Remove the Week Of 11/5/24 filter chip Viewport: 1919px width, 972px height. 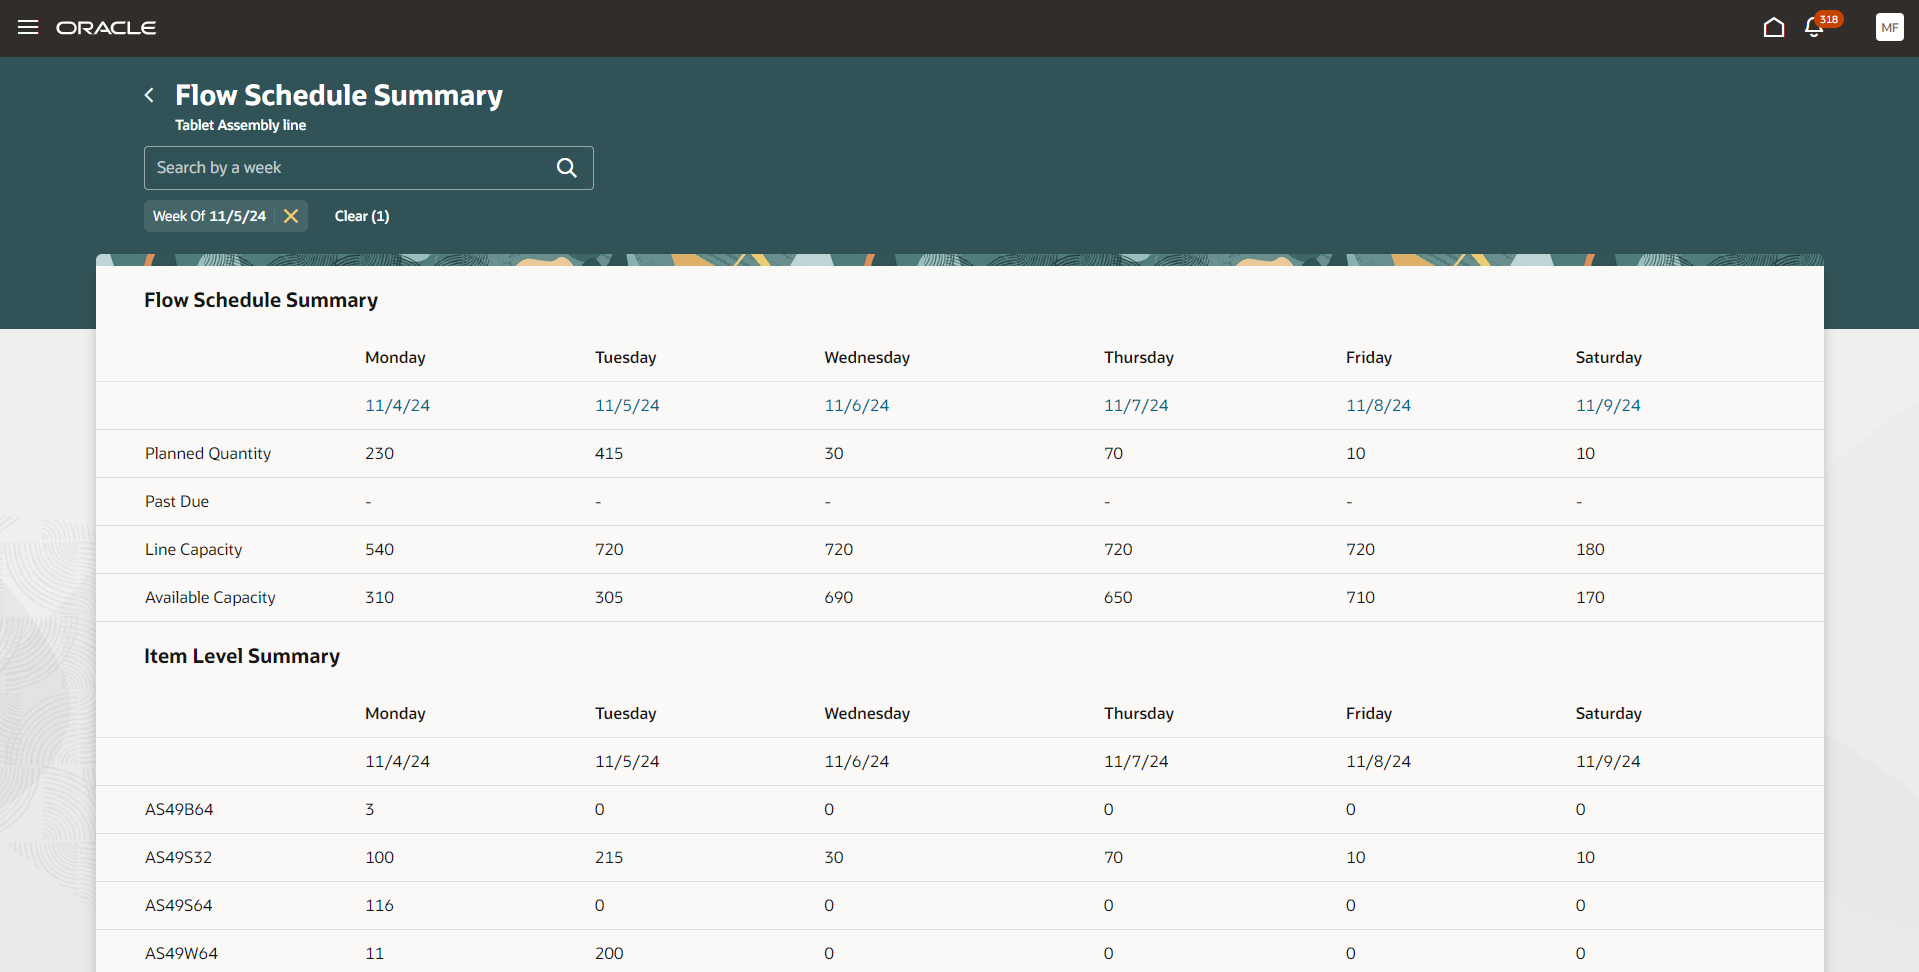(290, 215)
